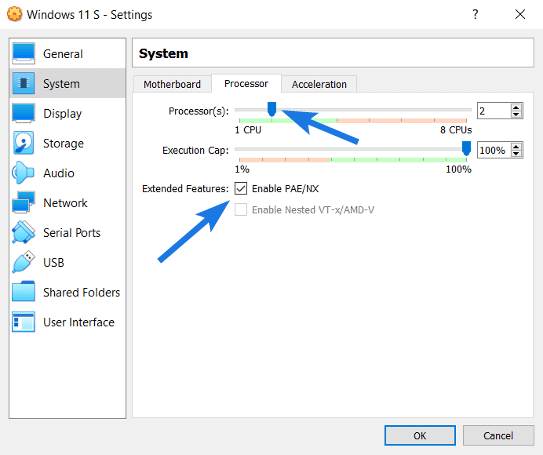The height and width of the screenshot is (455, 543).
Task: Close the Settings dialog window
Action: [520, 14]
